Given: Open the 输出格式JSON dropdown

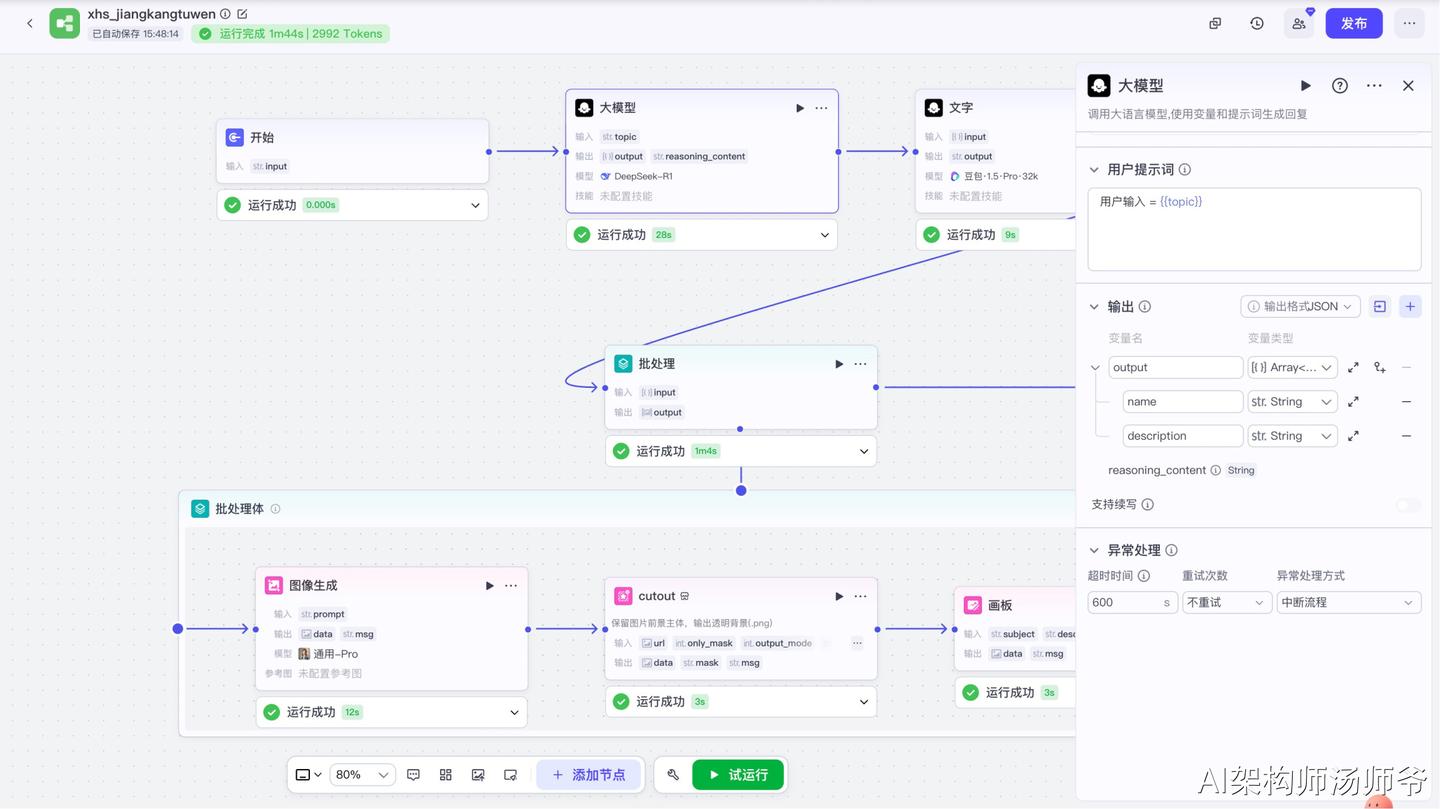Looking at the screenshot, I should [x=1300, y=307].
